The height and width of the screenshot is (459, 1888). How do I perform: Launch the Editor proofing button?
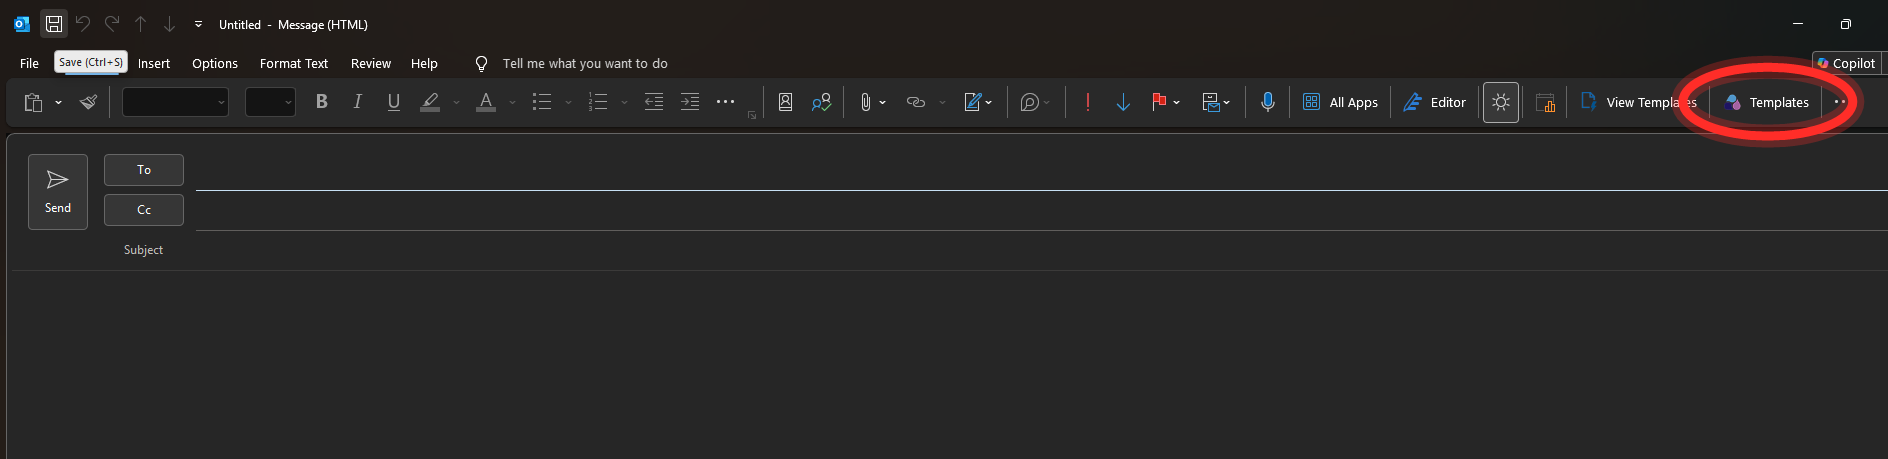click(x=1434, y=102)
